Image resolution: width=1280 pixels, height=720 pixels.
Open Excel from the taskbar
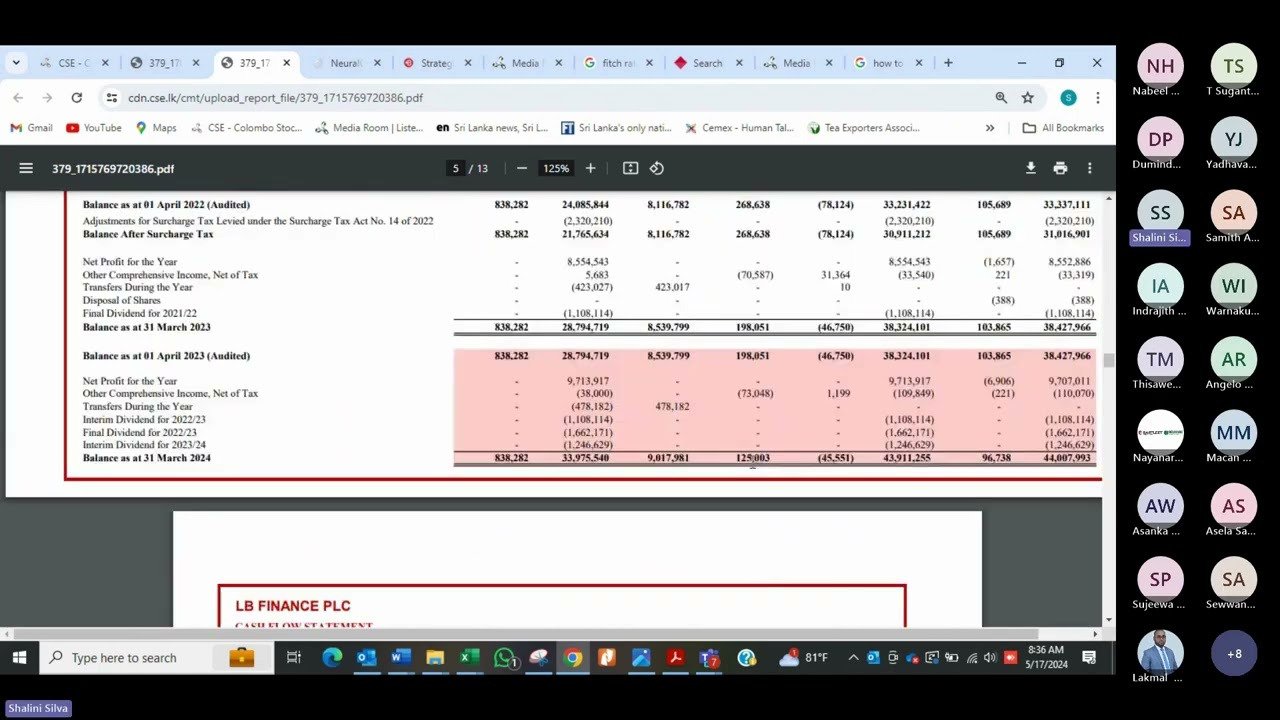(468, 657)
